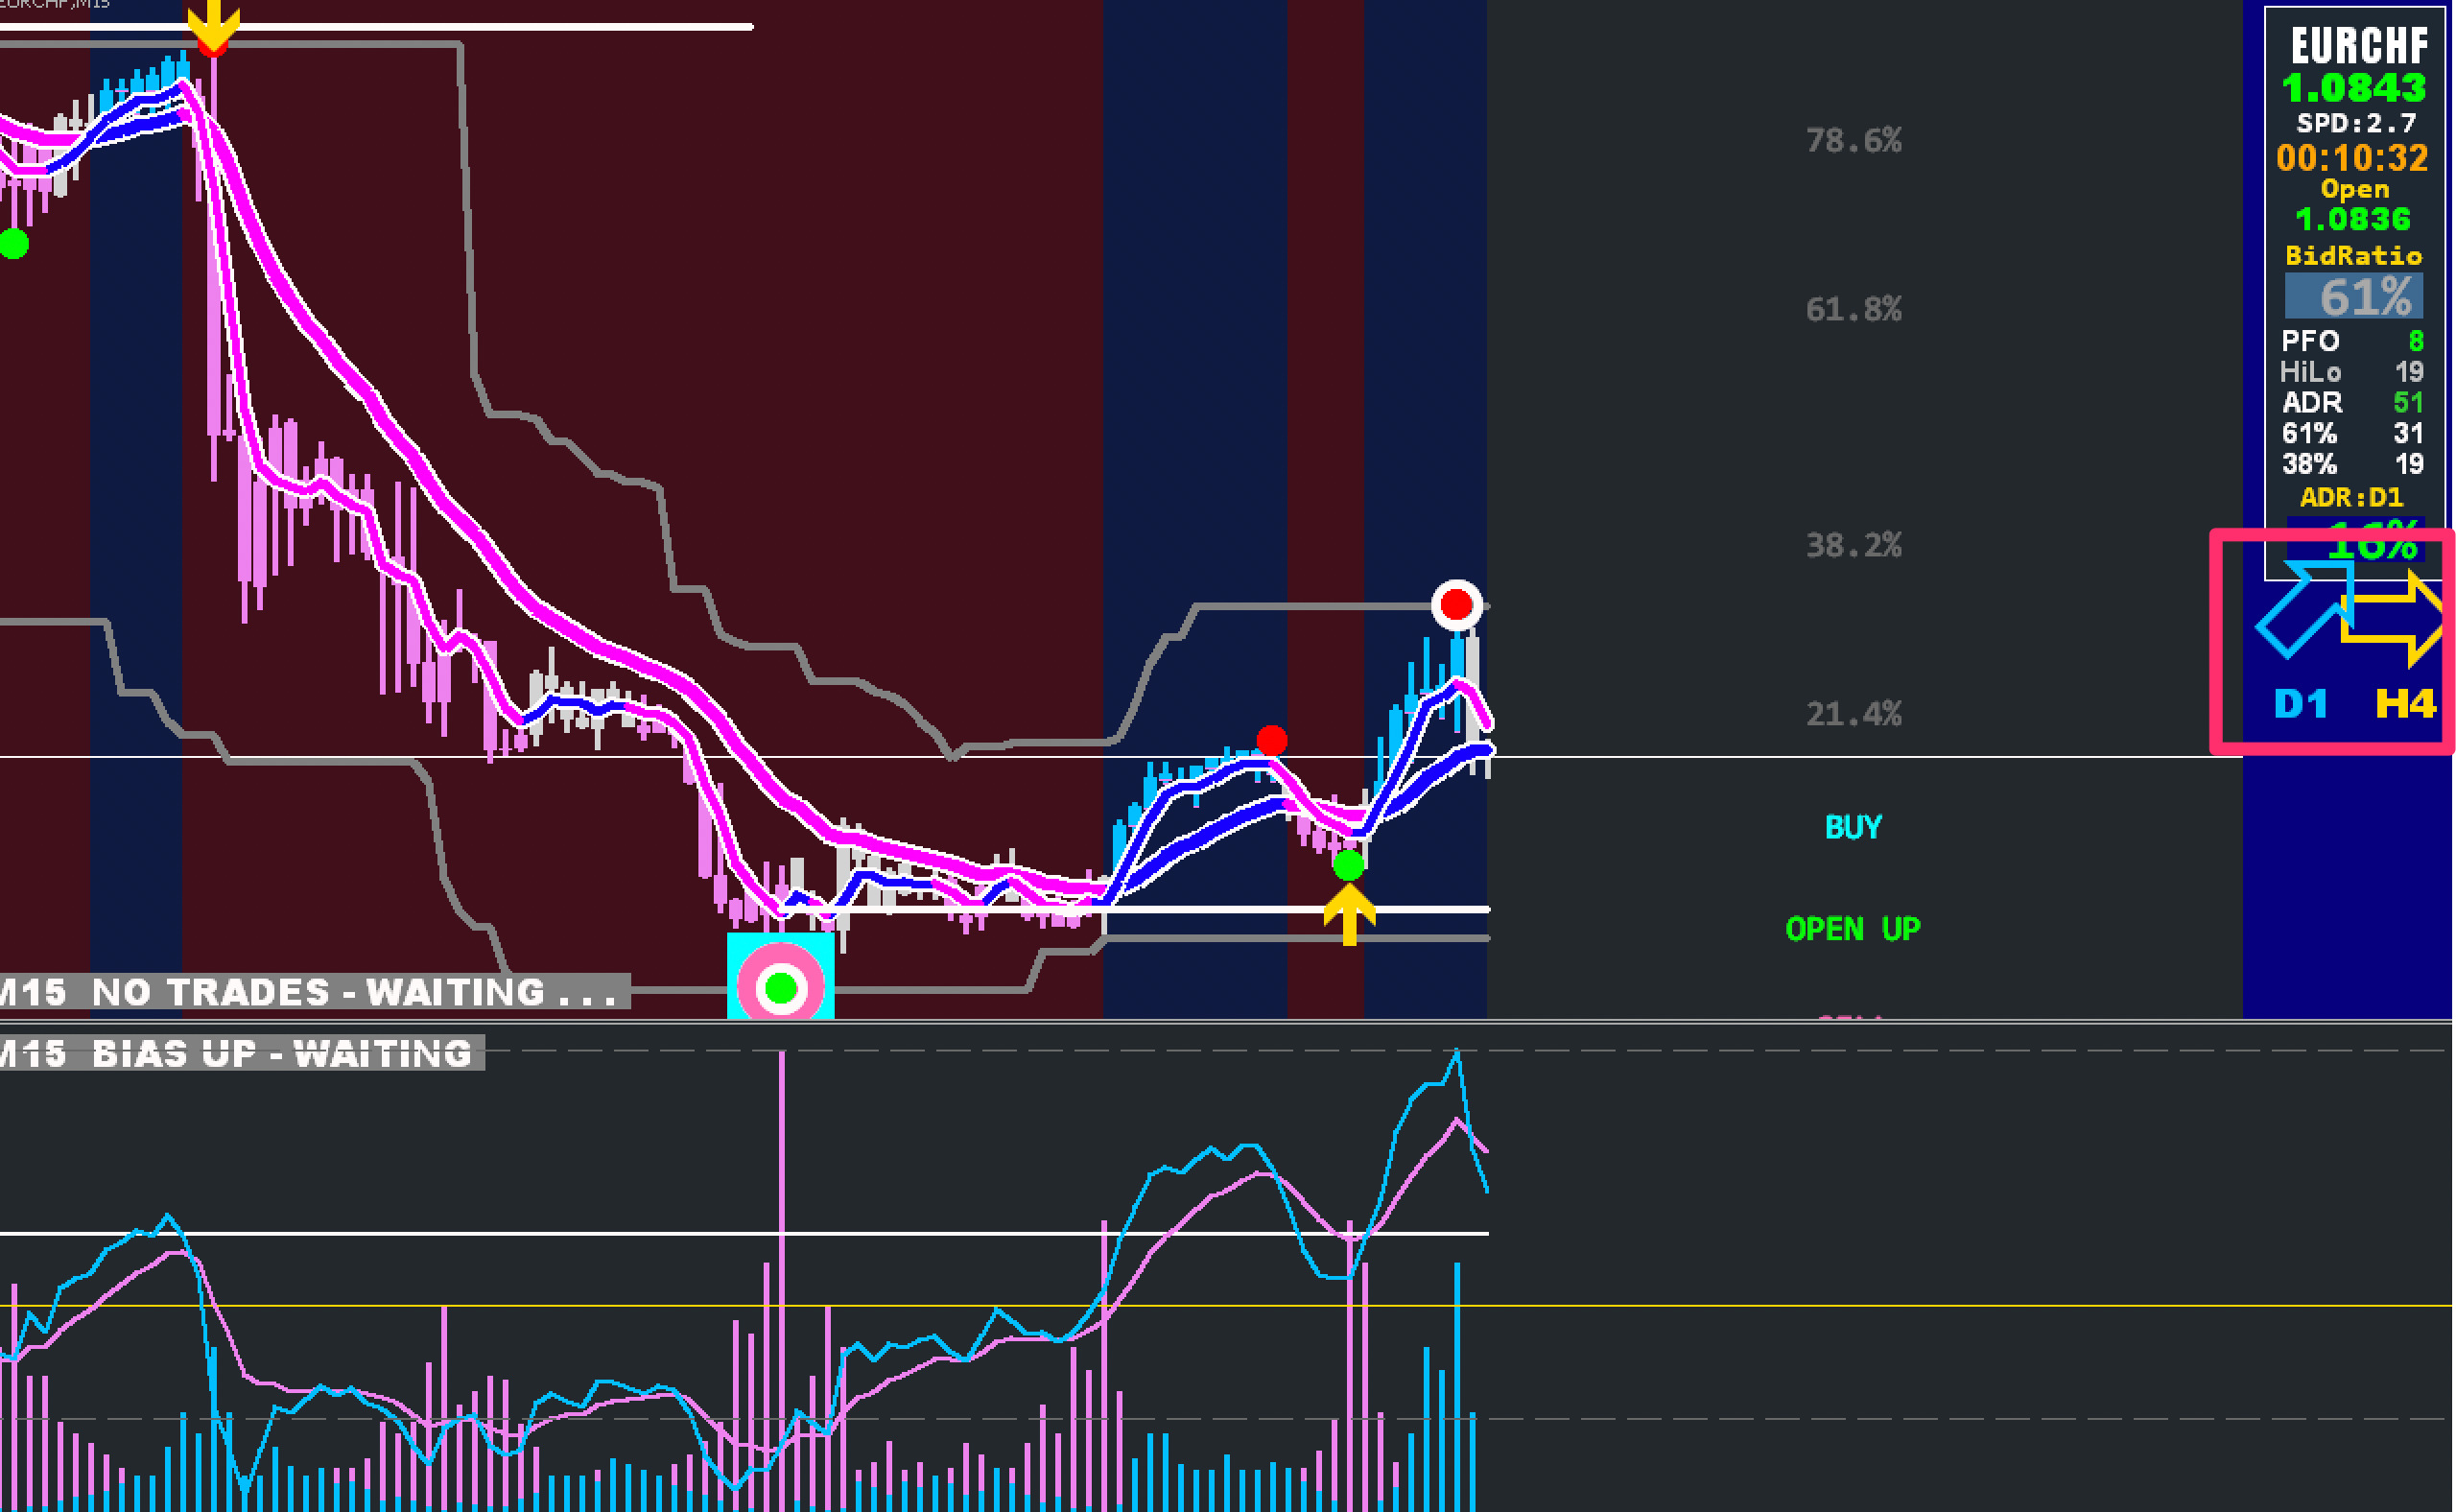Click the 00:10:32 candle countdown timer
This screenshot has height=1512, width=2456.
(x=2352, y=158)
